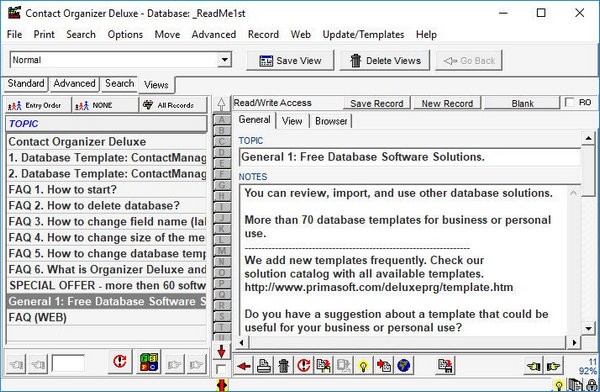
Task: Select the 'Contact Organizer Deluxe' row
Action: point(106,142)
